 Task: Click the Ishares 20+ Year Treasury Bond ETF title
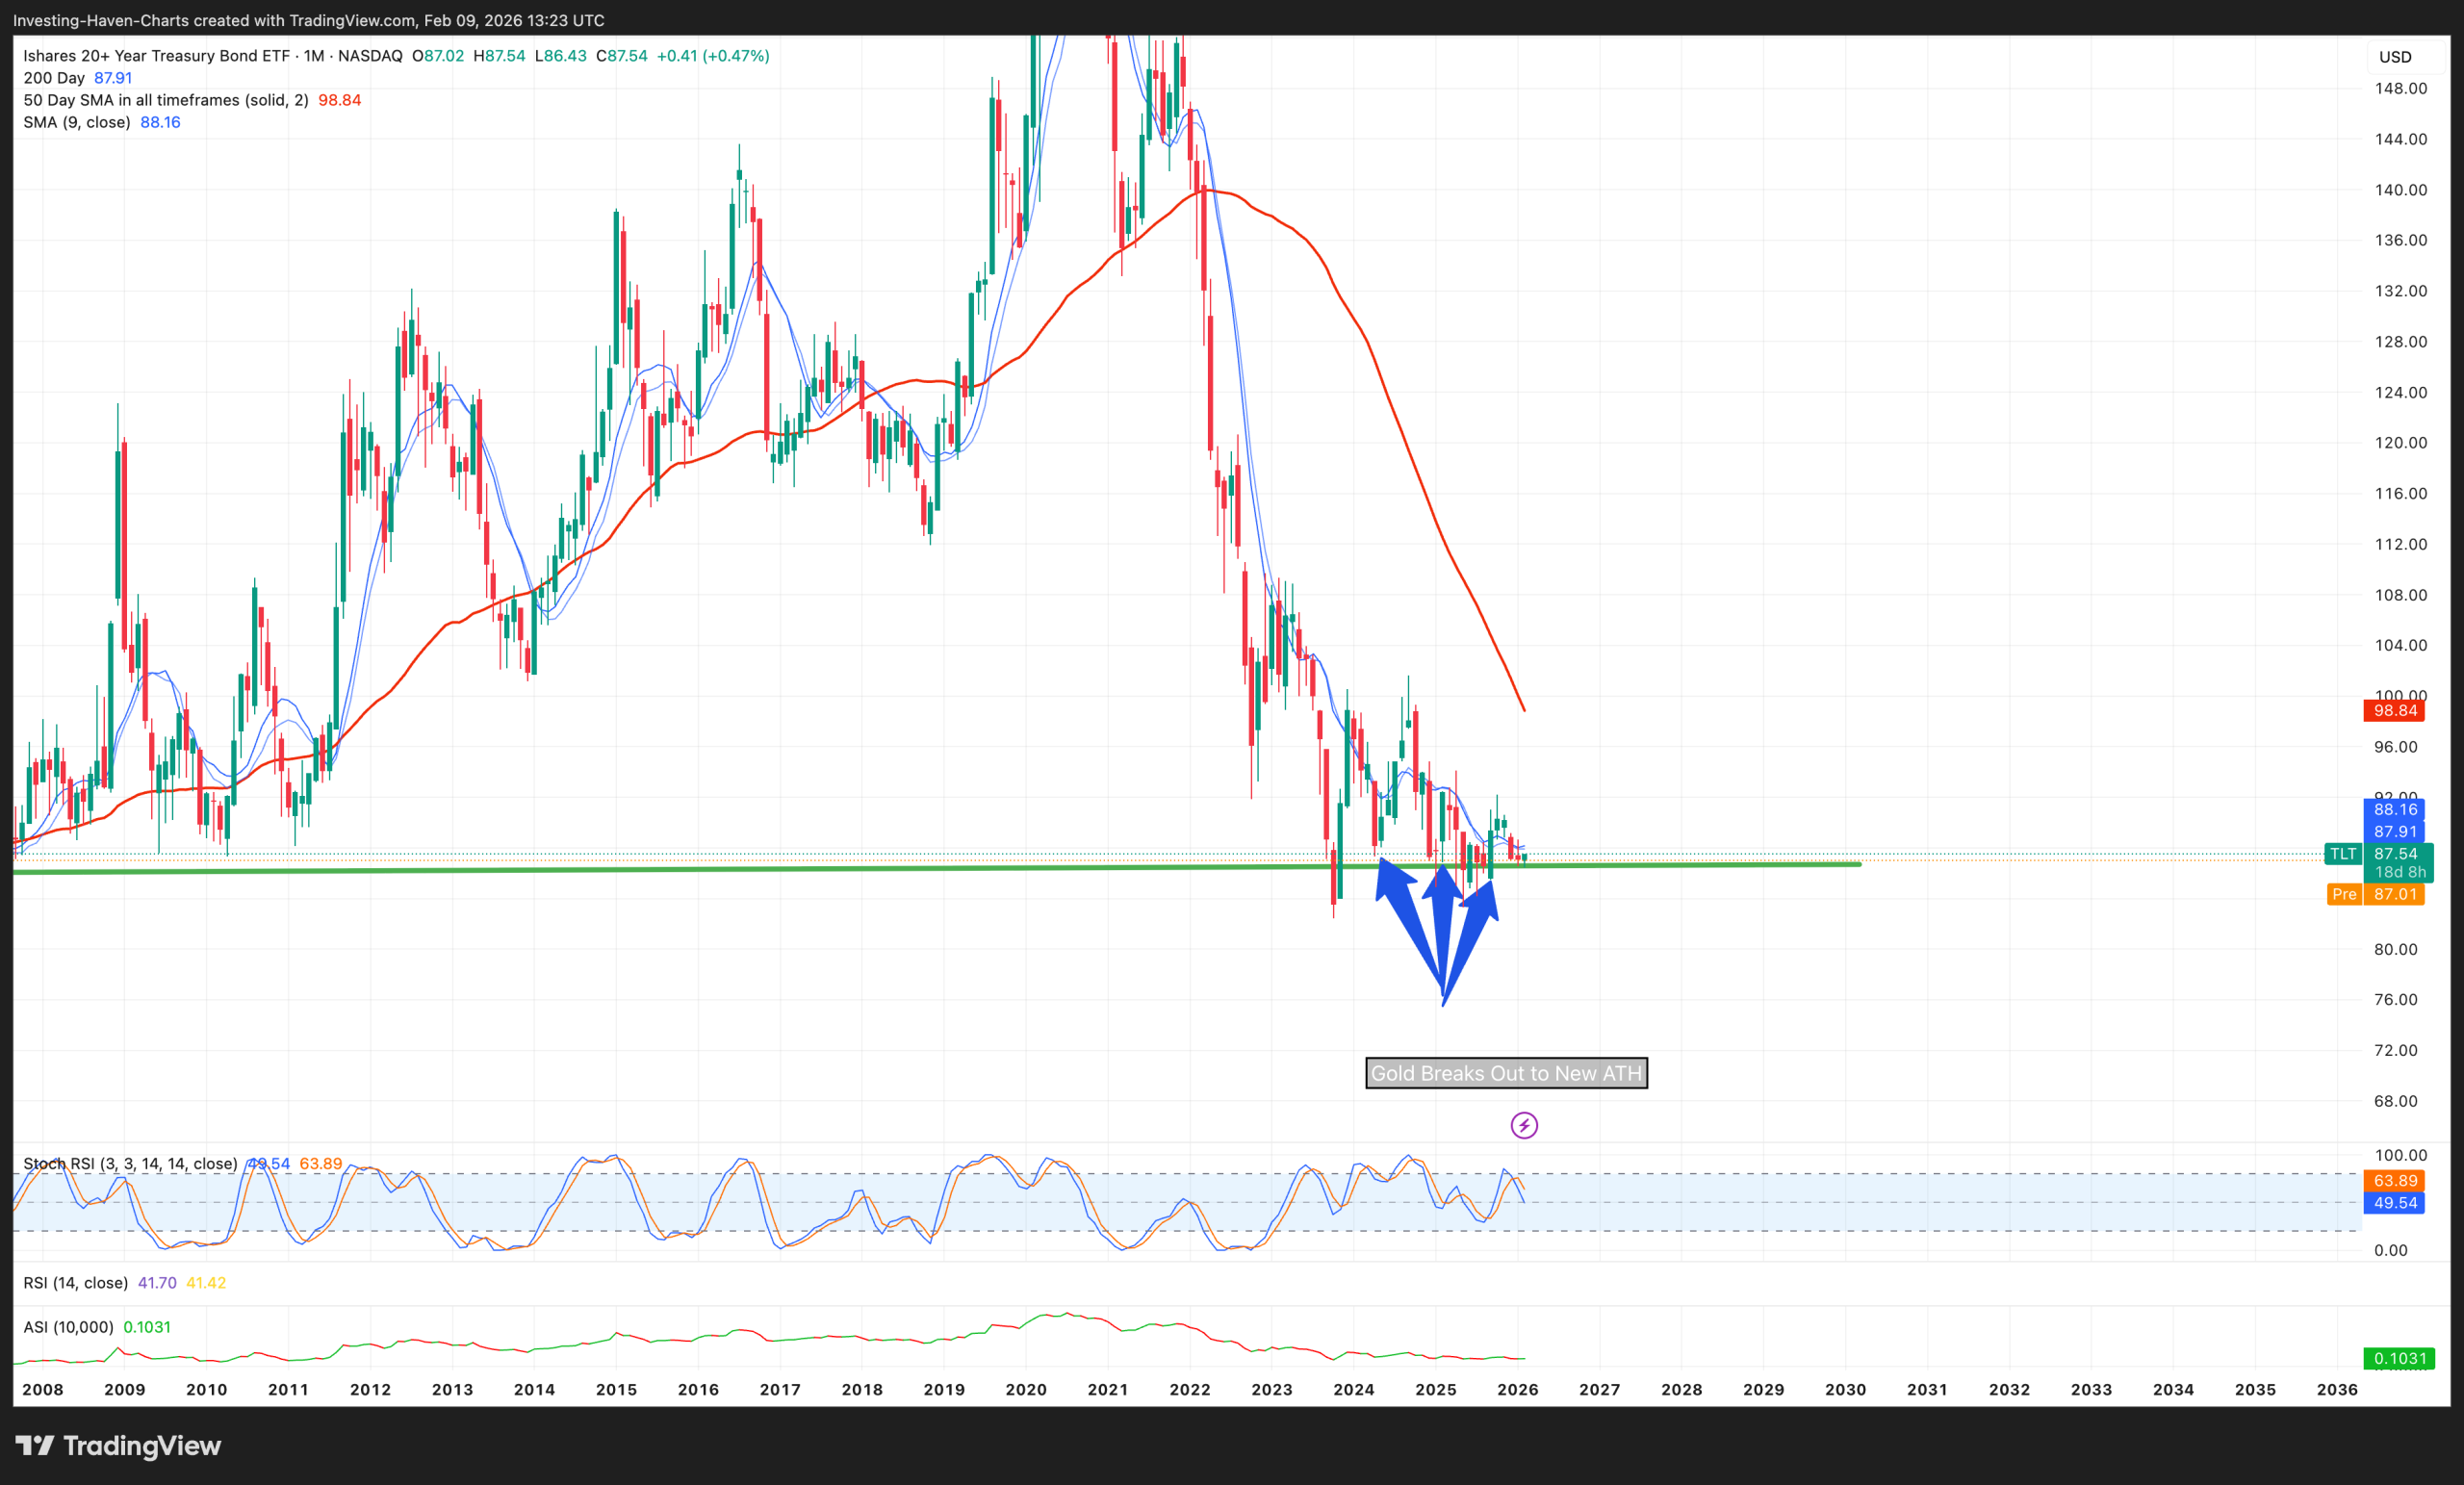point(155,56)
